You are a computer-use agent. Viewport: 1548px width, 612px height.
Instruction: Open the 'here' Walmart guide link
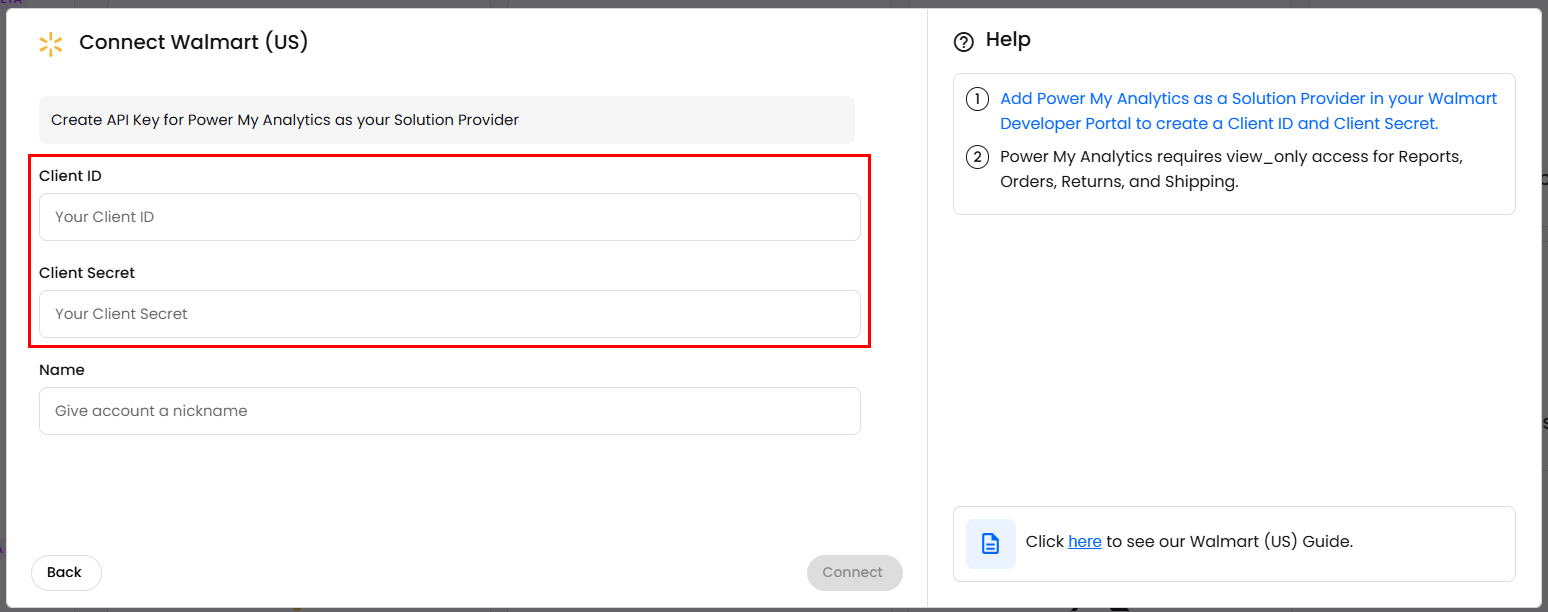pos(1084,542)
